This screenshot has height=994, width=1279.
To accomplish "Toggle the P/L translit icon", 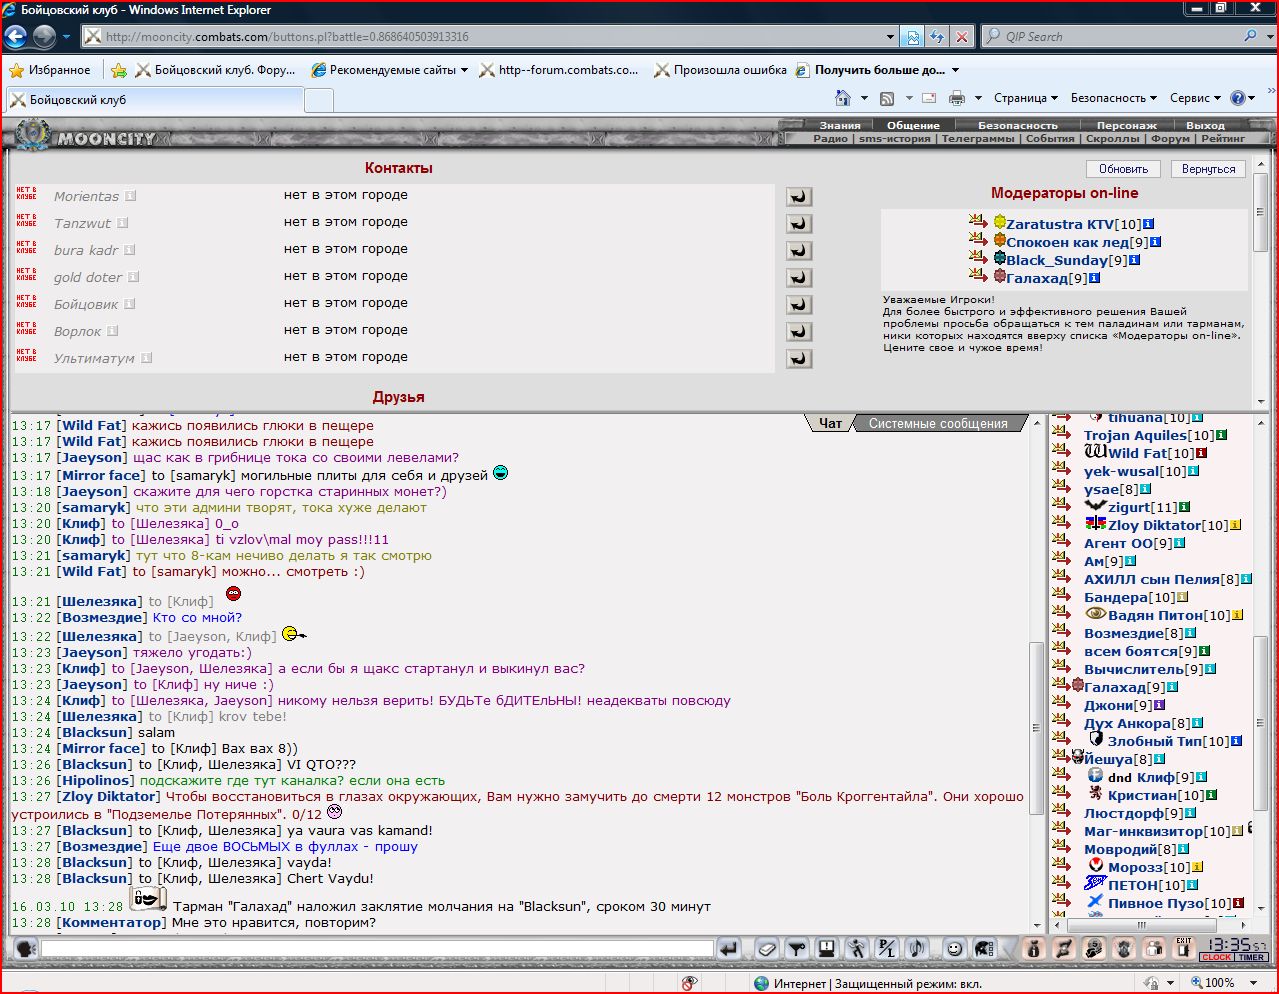I will point(886,948).
